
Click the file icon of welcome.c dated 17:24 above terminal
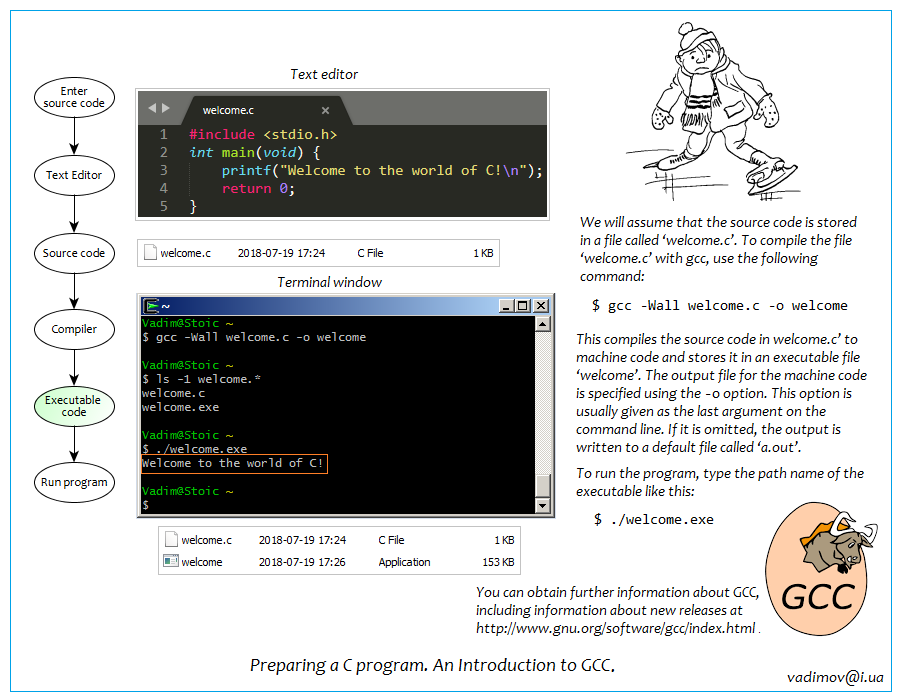point(150,252)
